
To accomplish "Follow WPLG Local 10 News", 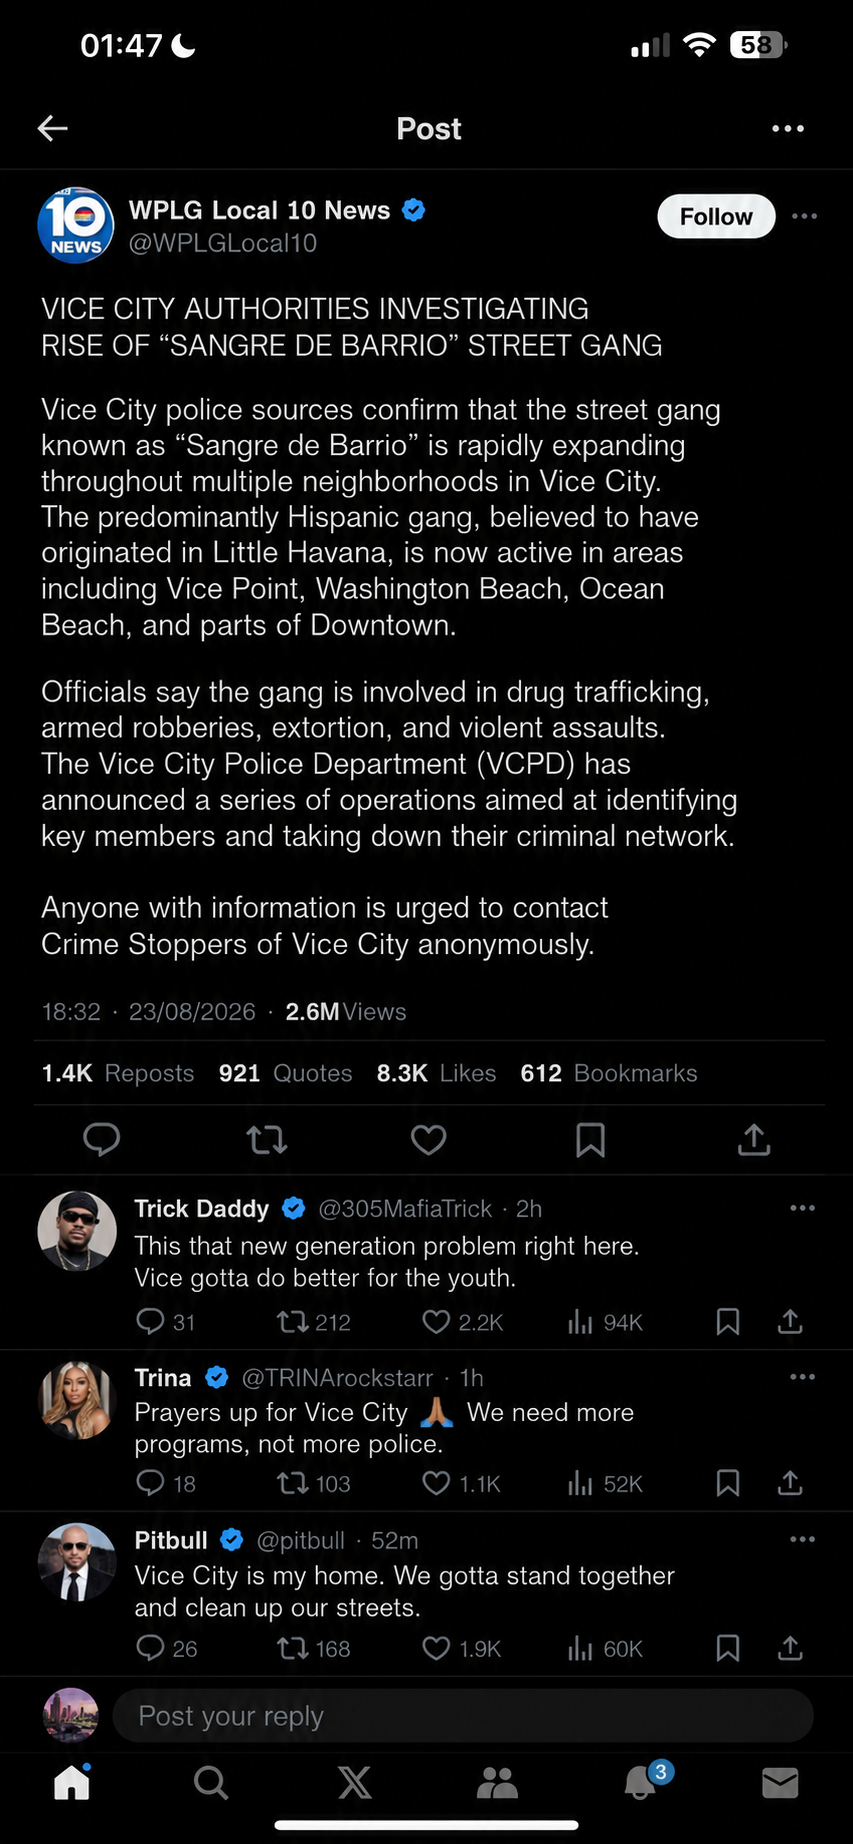I will [716, 216].
